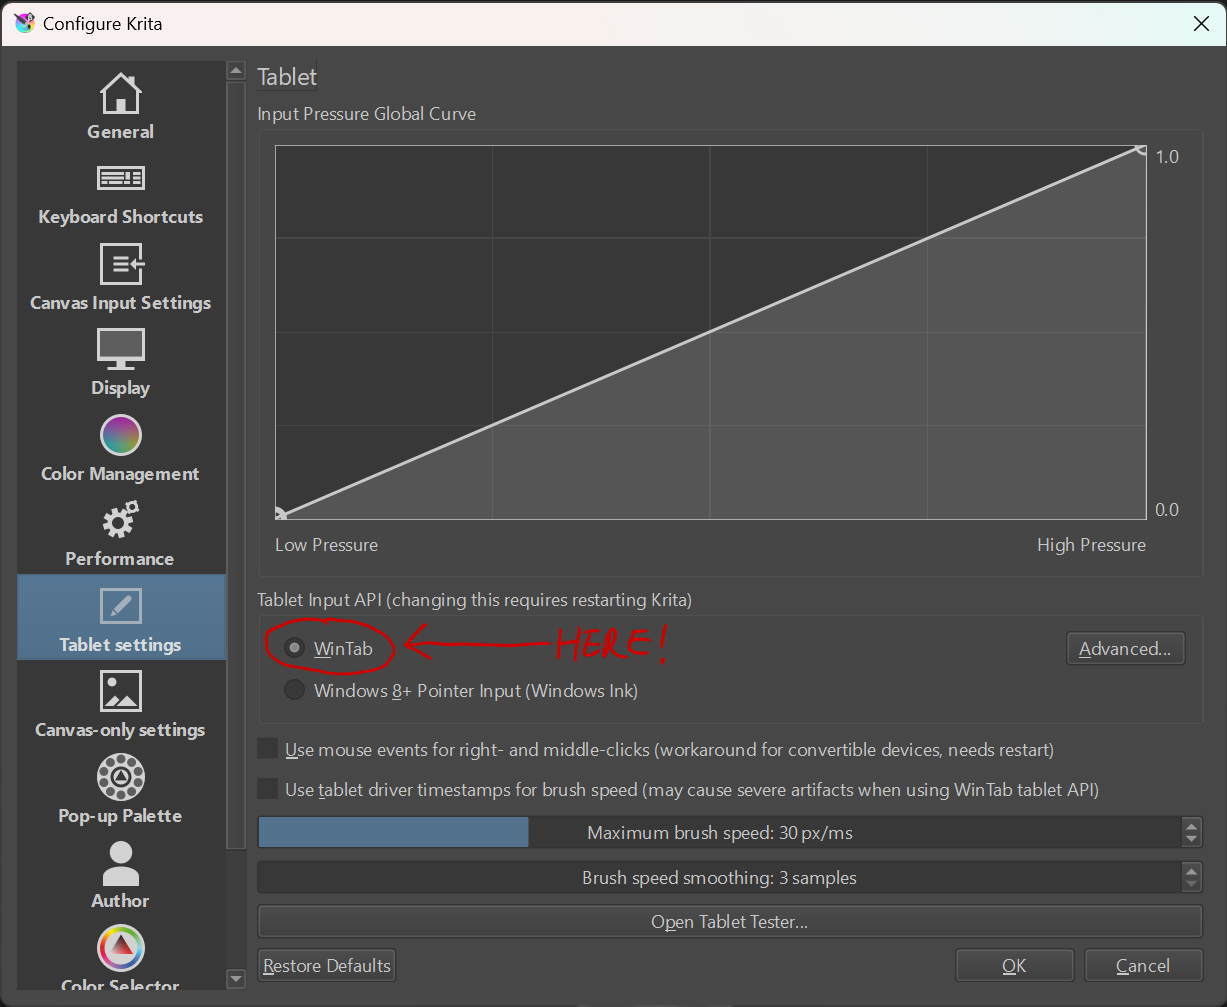Open Advanced tablet API settings
This screenshot has width=1227, height=1007.
(1125, 648)
